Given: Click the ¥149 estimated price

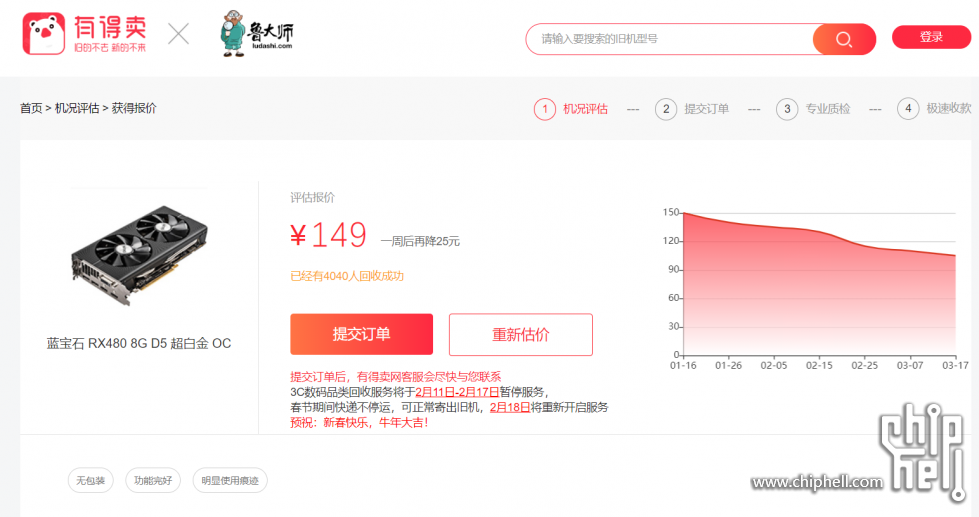Looking at the screenshot, I should (x=328, y=235).
